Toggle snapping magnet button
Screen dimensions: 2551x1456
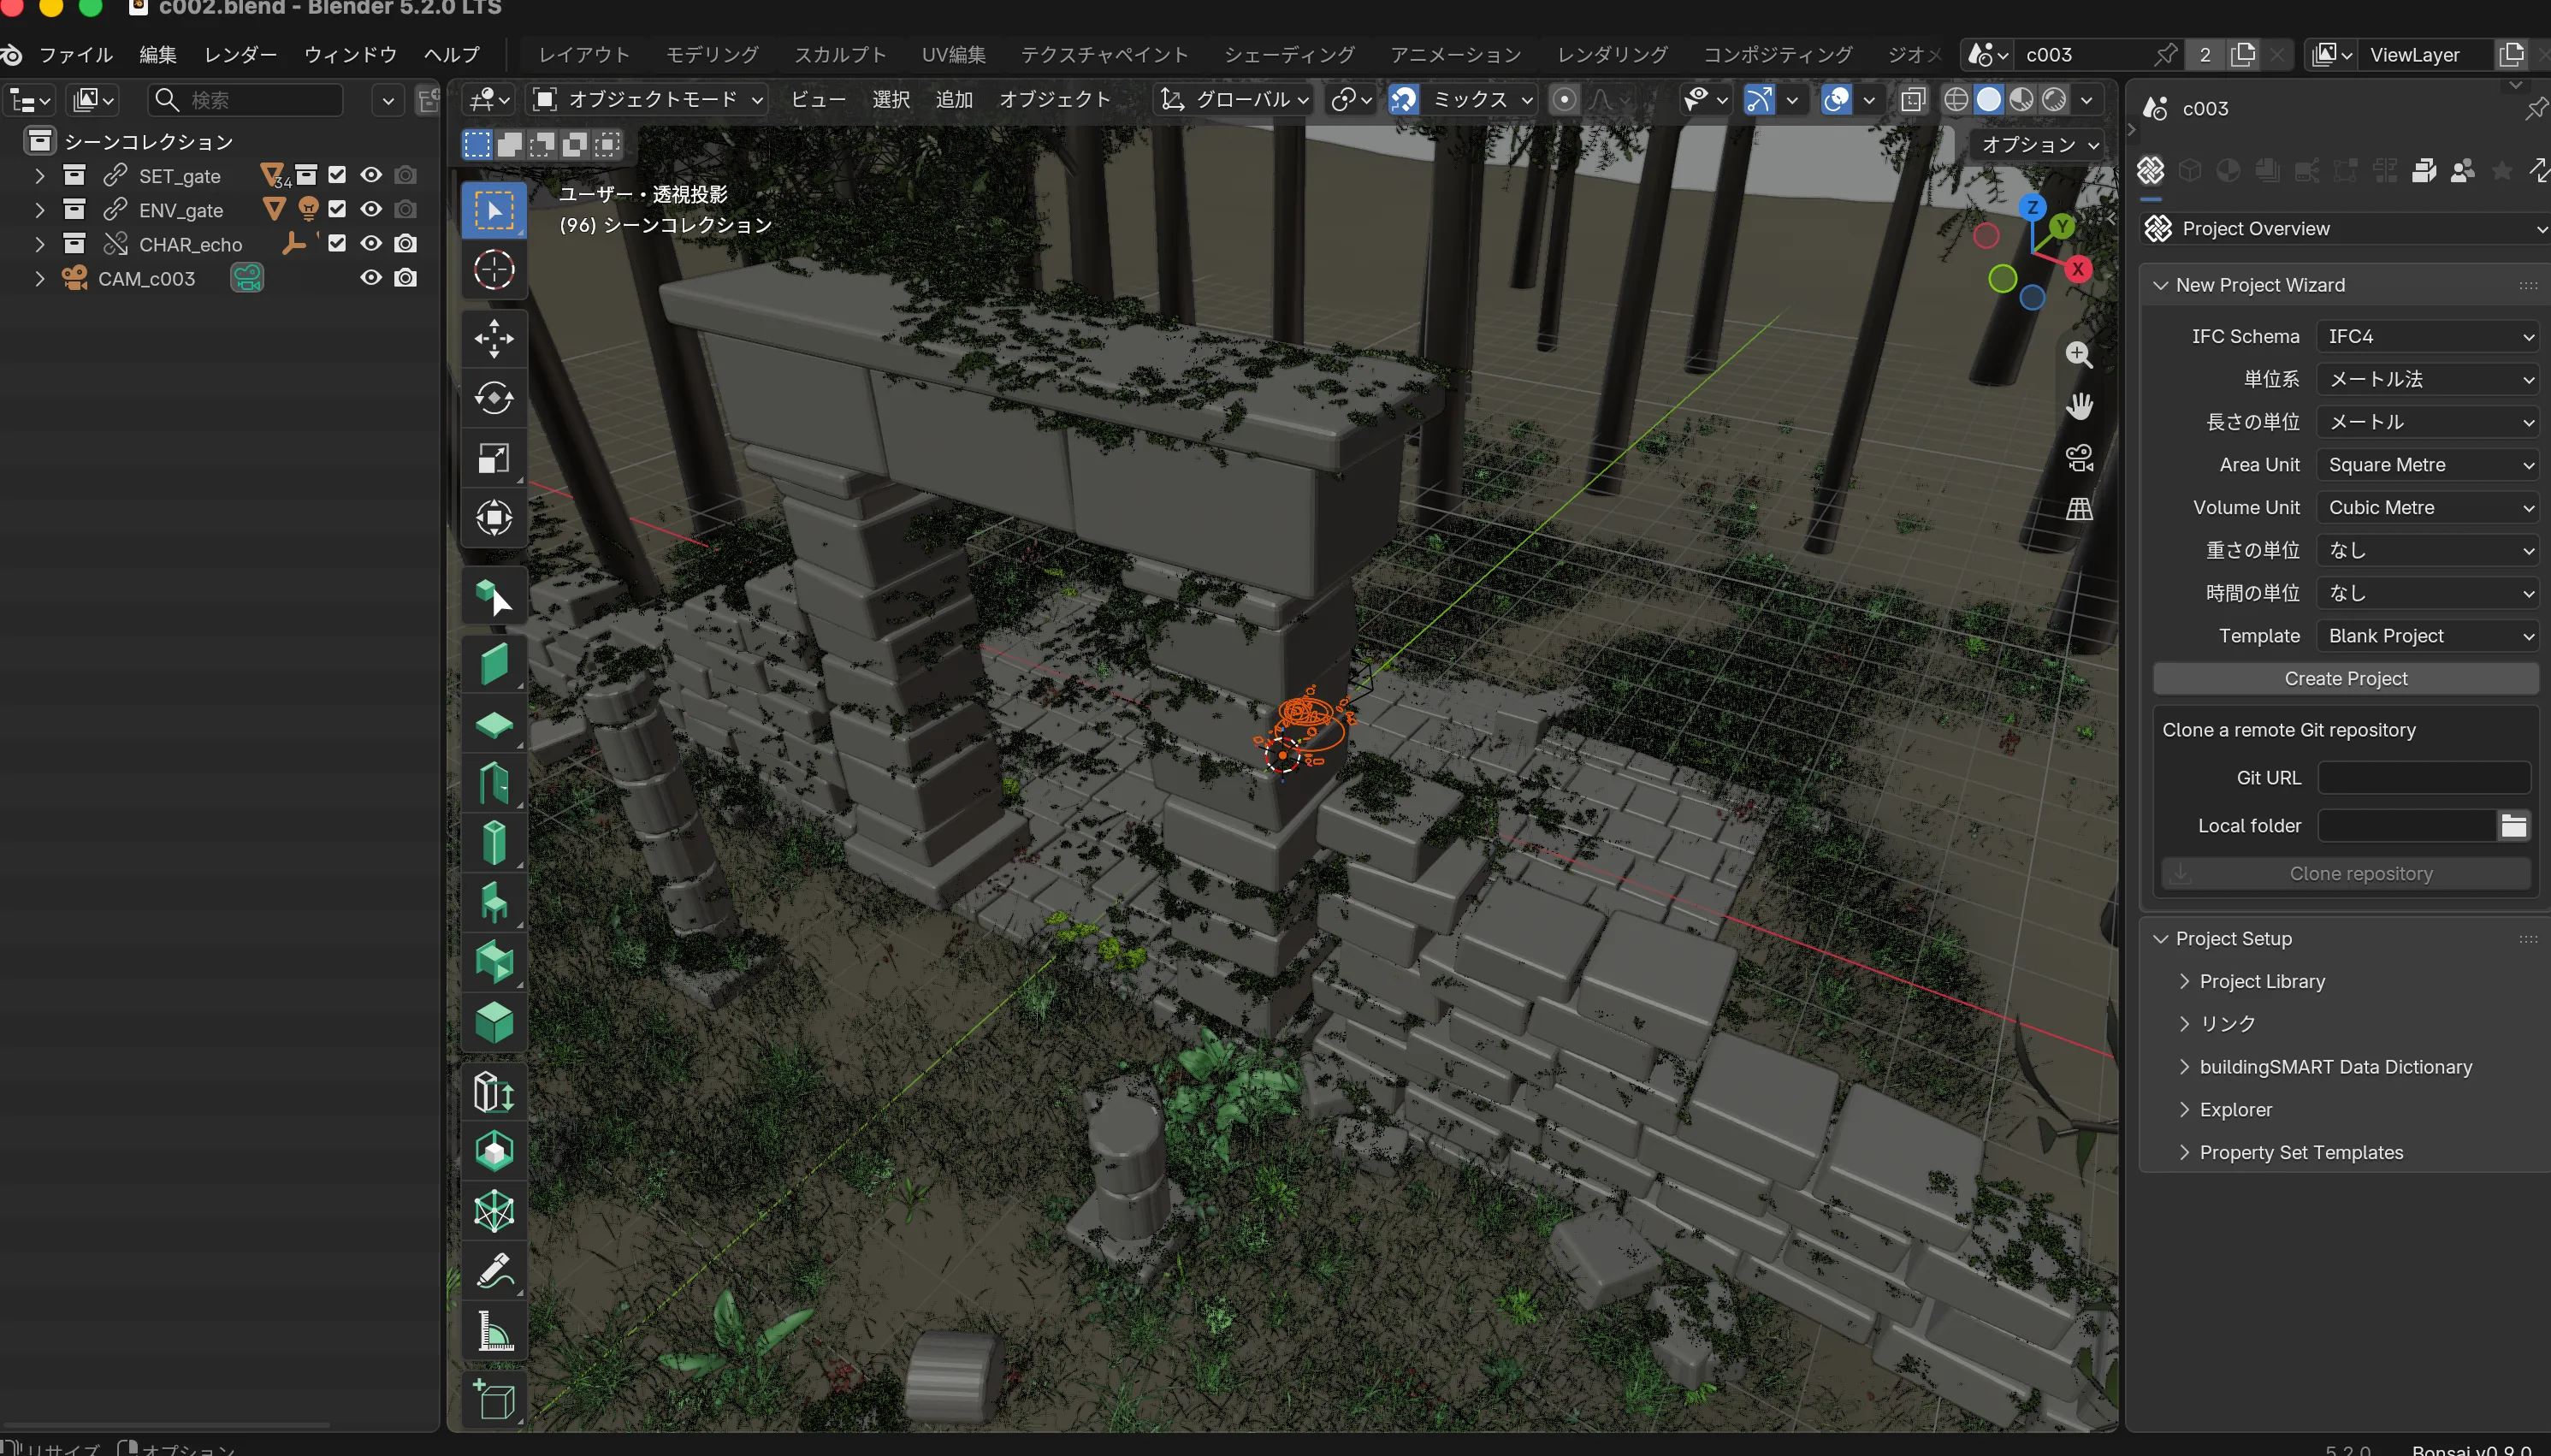tap(1403, 99)
